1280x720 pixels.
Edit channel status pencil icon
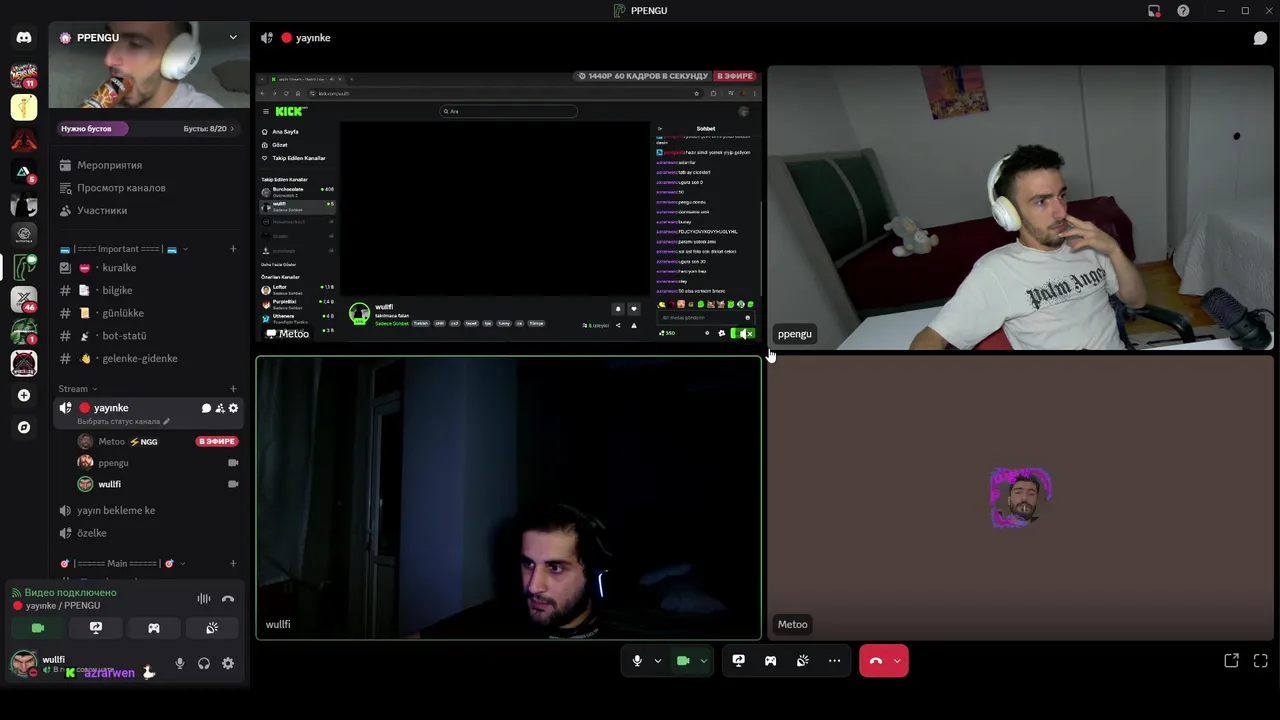click(167, 422)
